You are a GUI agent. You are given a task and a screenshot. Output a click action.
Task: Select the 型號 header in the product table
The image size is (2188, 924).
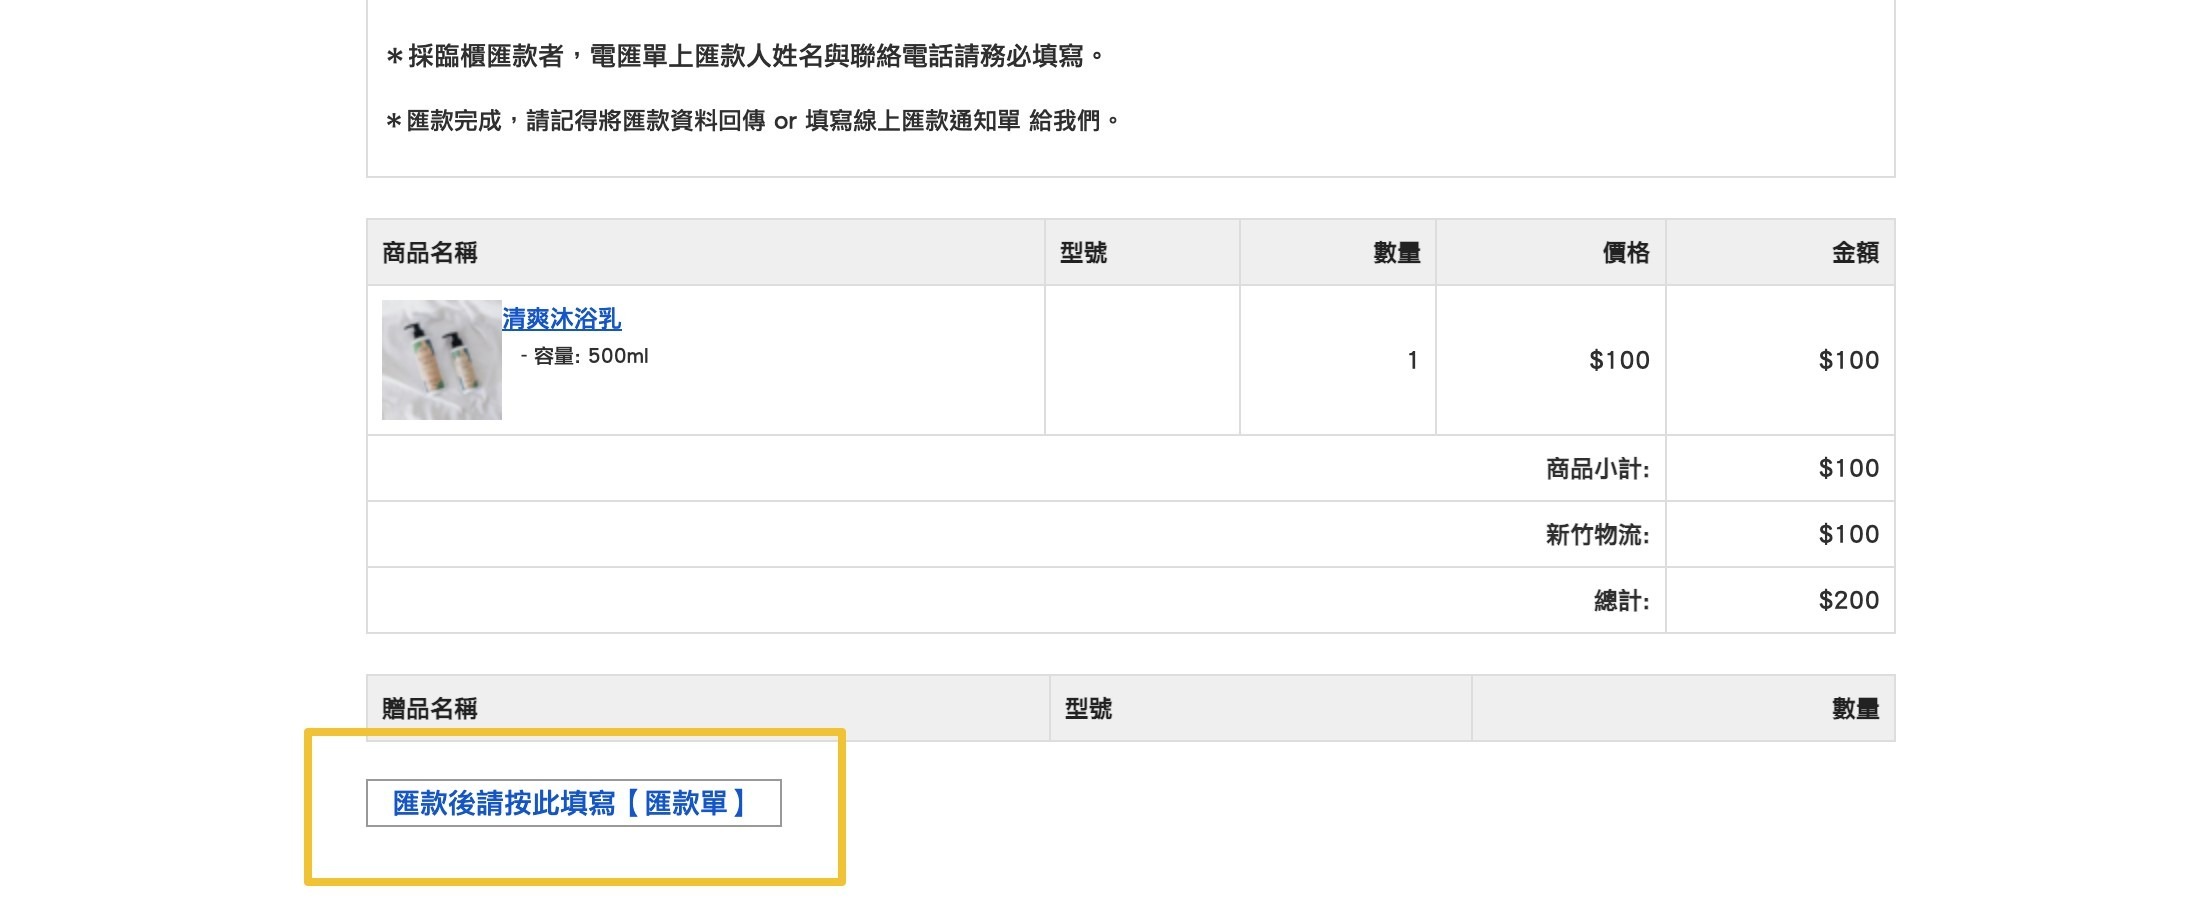click(1083, 253)
